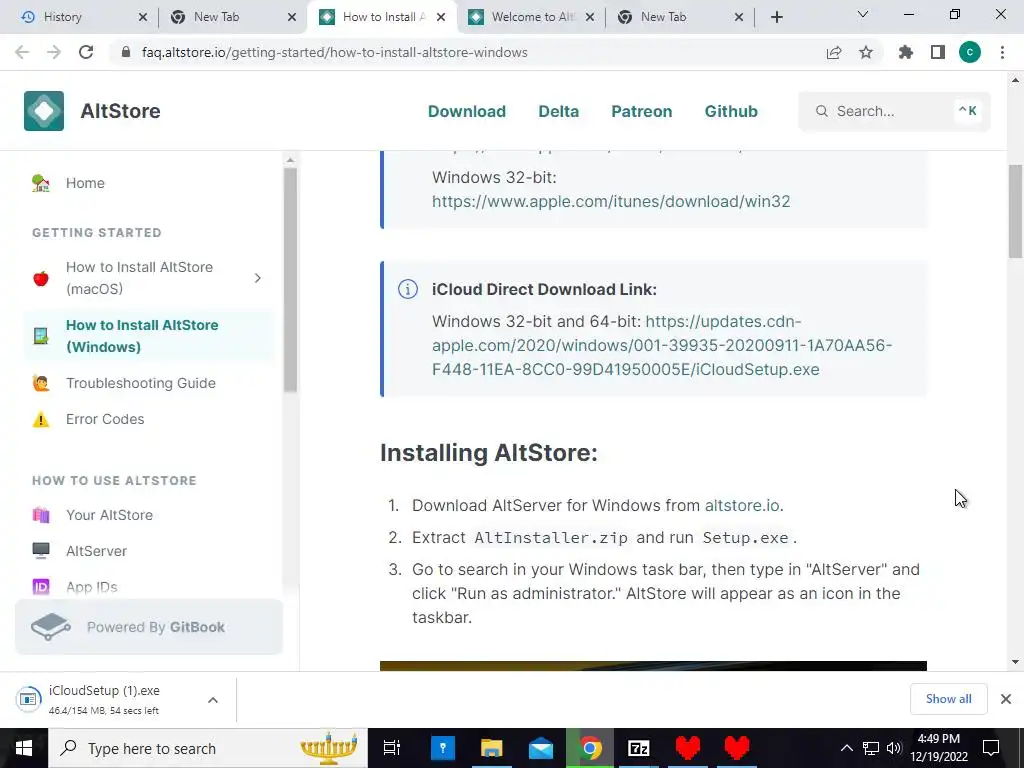This screenshot has width=1024, height=768.
Task: Click Powered By GitBook button
Action: point(149,627)
